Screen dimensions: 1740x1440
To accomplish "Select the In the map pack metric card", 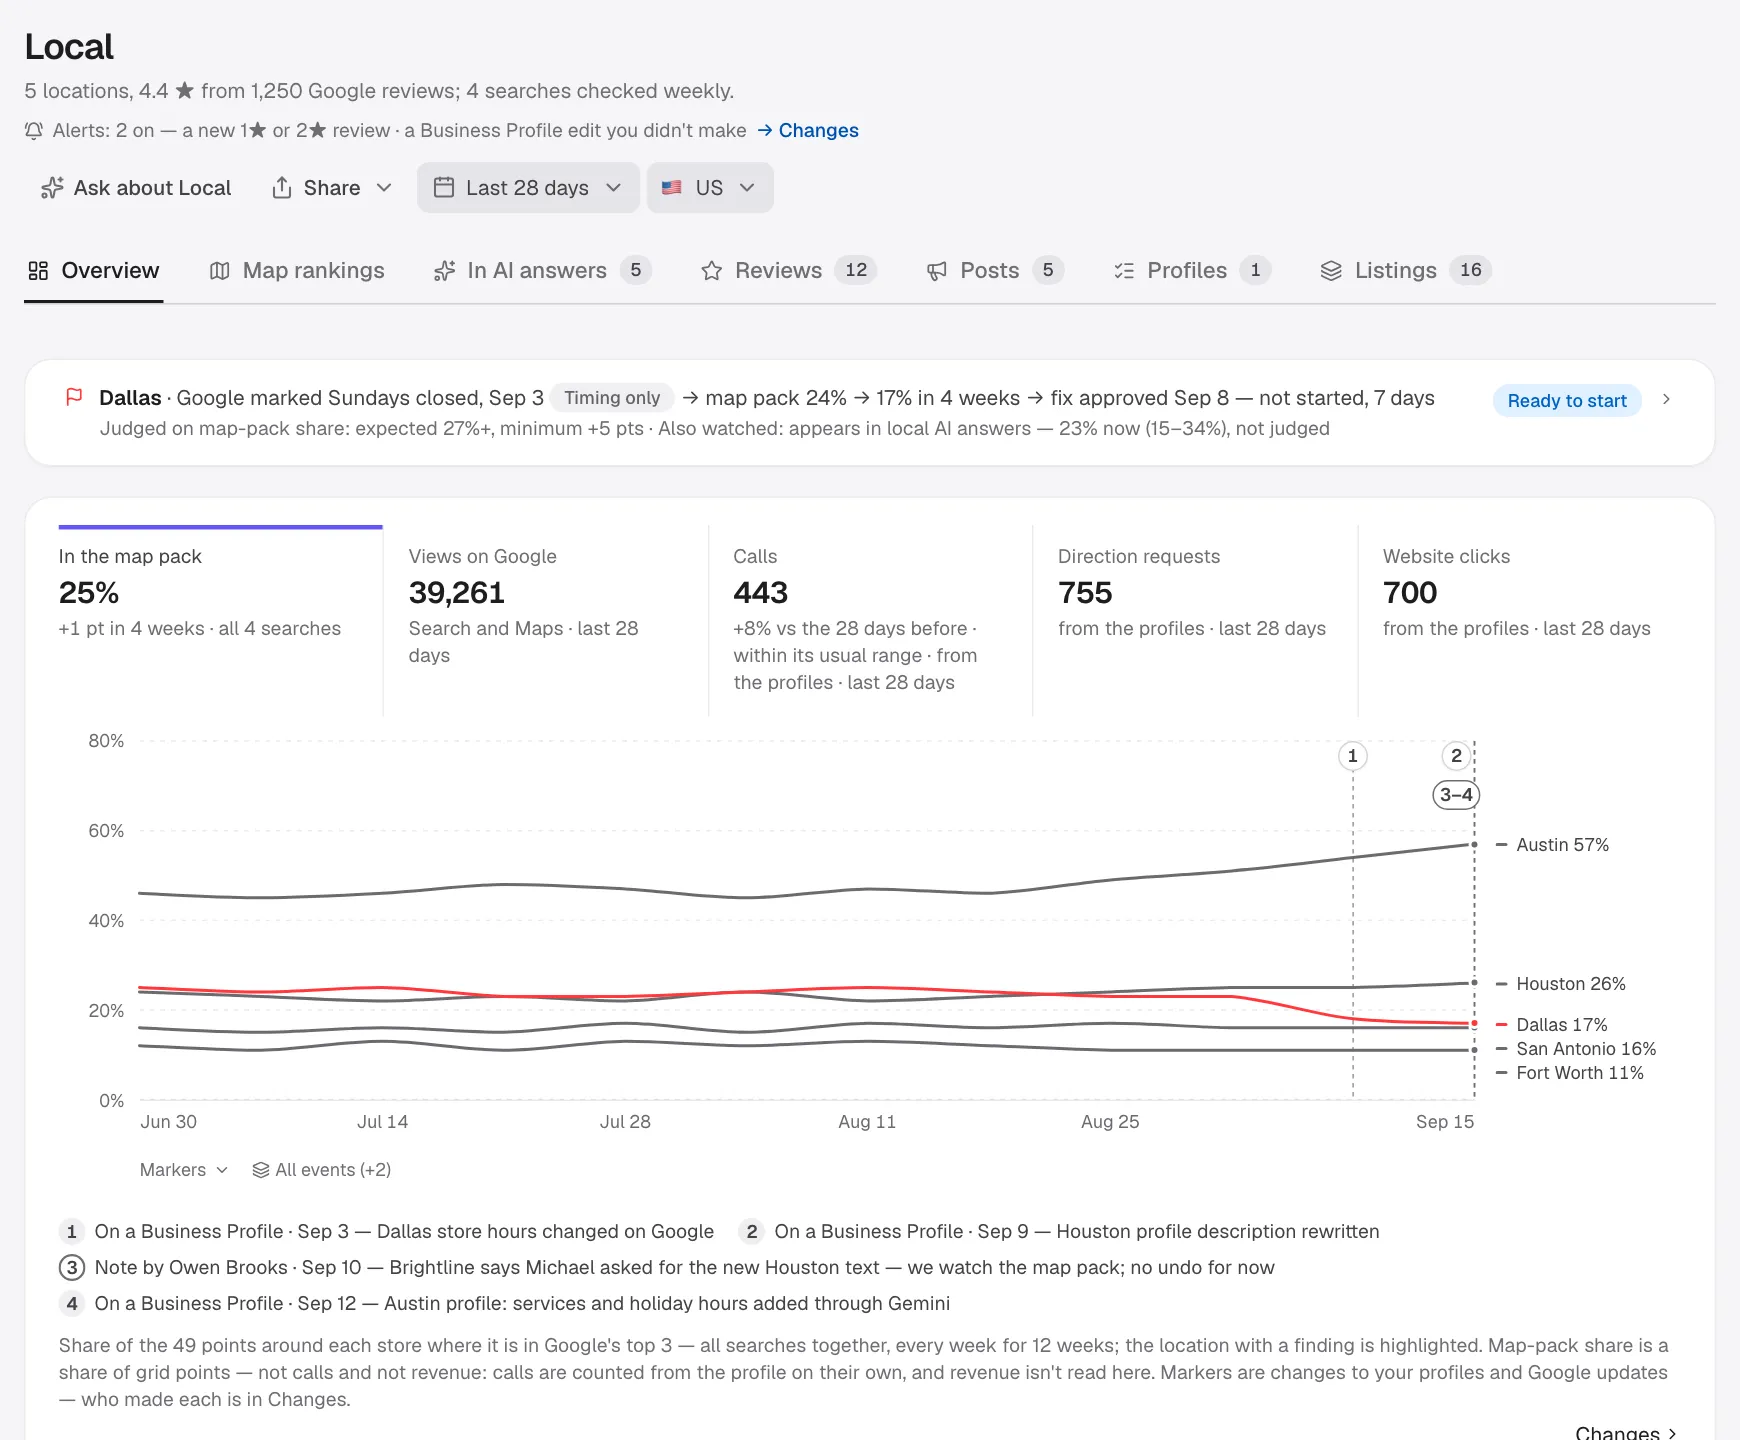I will click(x=220, y=620).
